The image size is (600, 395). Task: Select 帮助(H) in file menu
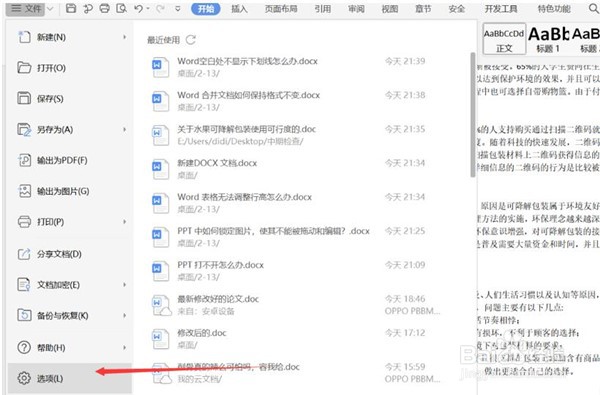click(71, 348)
